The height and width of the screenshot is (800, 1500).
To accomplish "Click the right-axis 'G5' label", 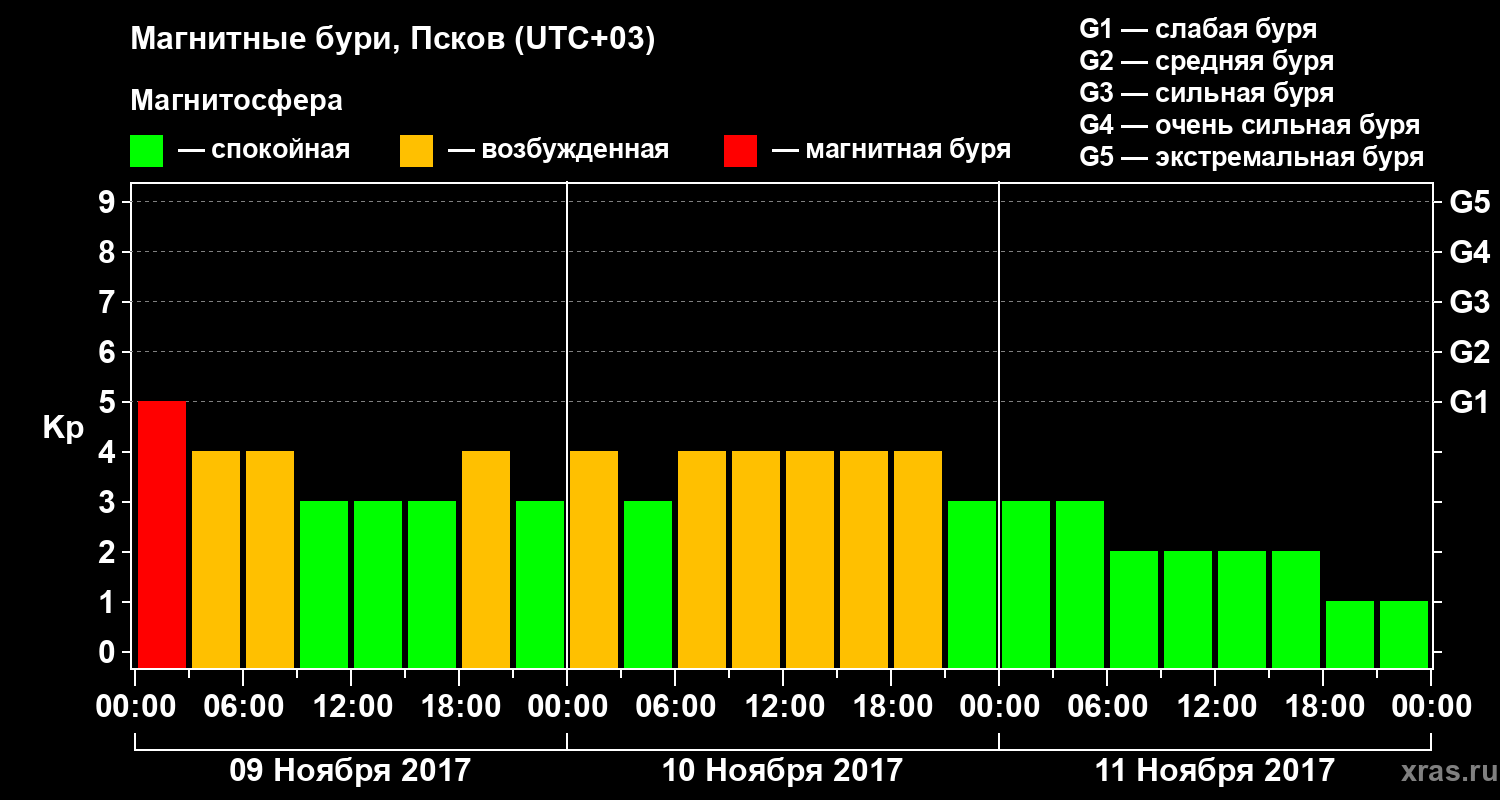I will [x=1469, y=202].
